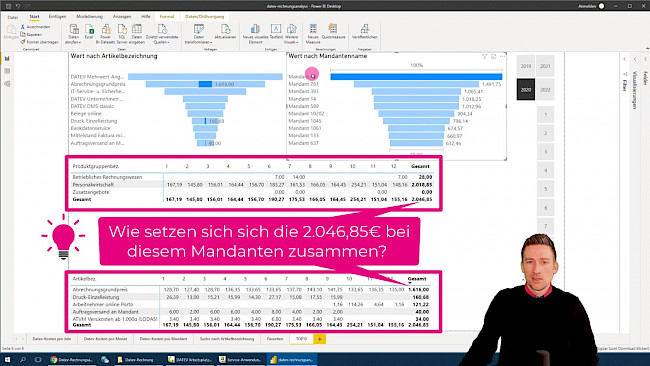
Task: Open the Daten/Drillvorgang ribbon tab
Action: (204, 17)
